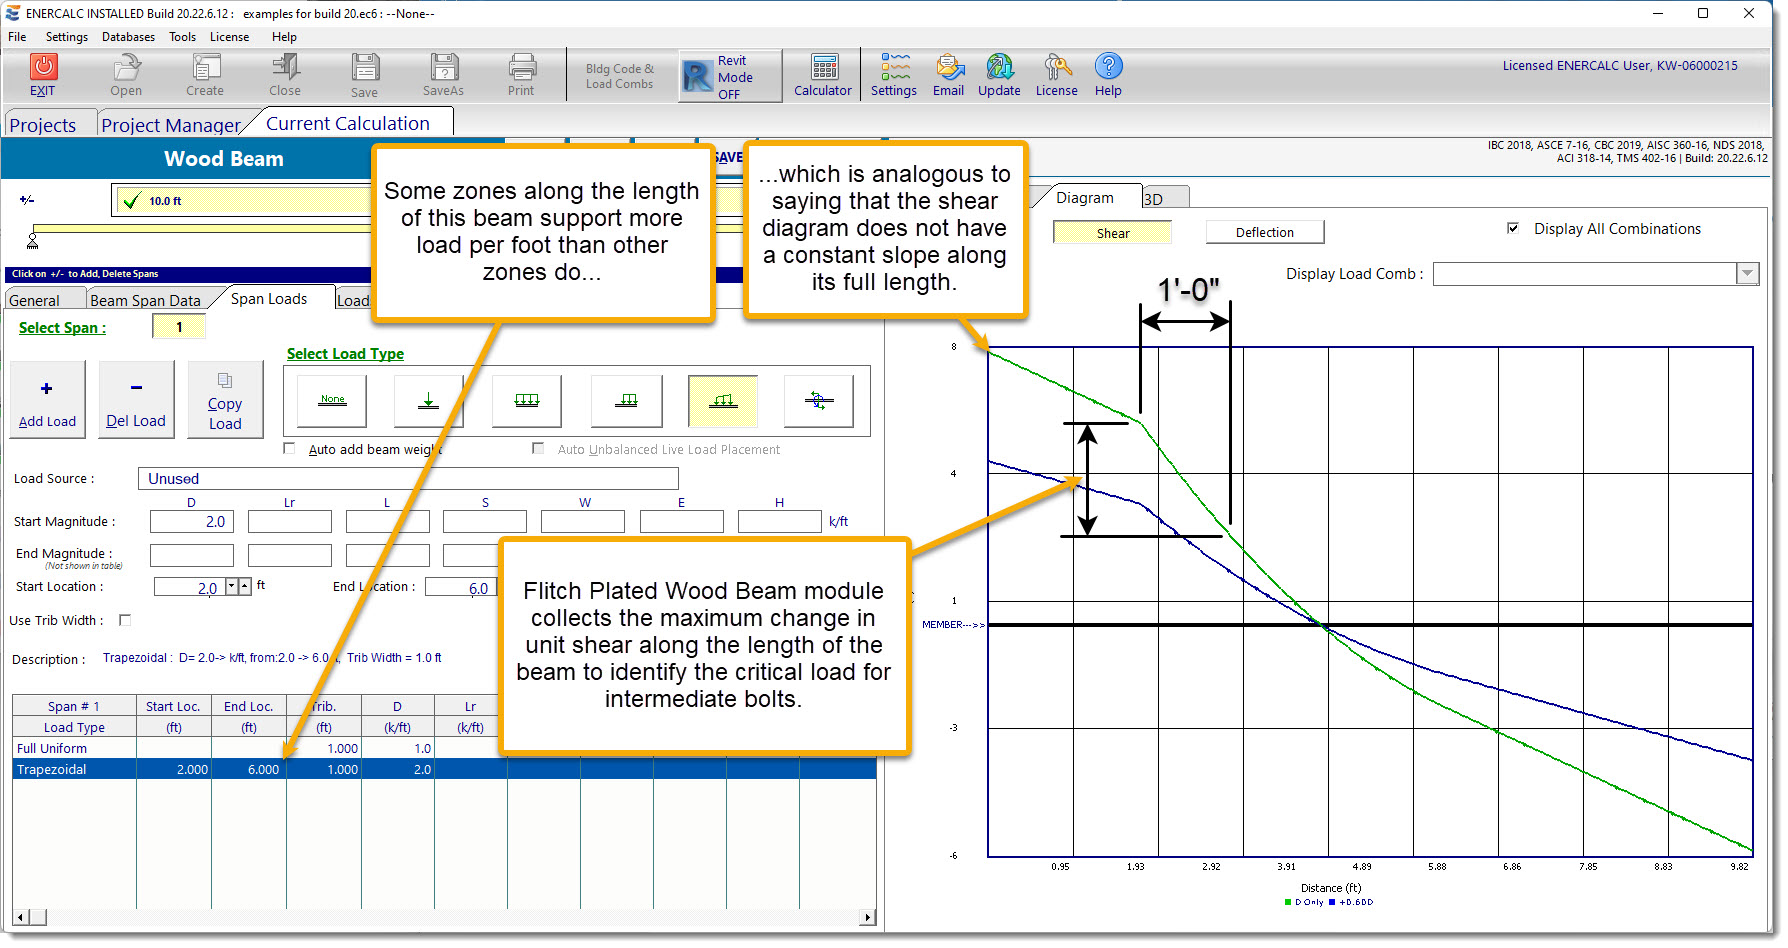Enable Auto add beam weight

(x=289, y=448)
